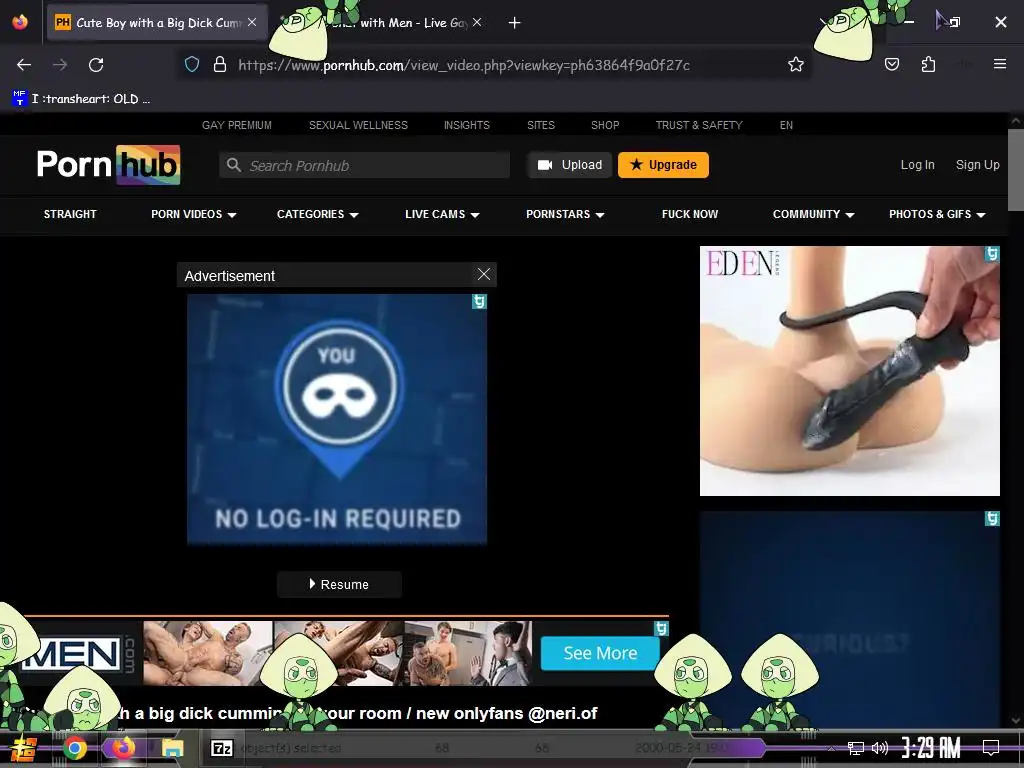The image size is (1024, 768).
Task: Open the "I :transheart: OLD" bookmark
Action: coord(82,99)
